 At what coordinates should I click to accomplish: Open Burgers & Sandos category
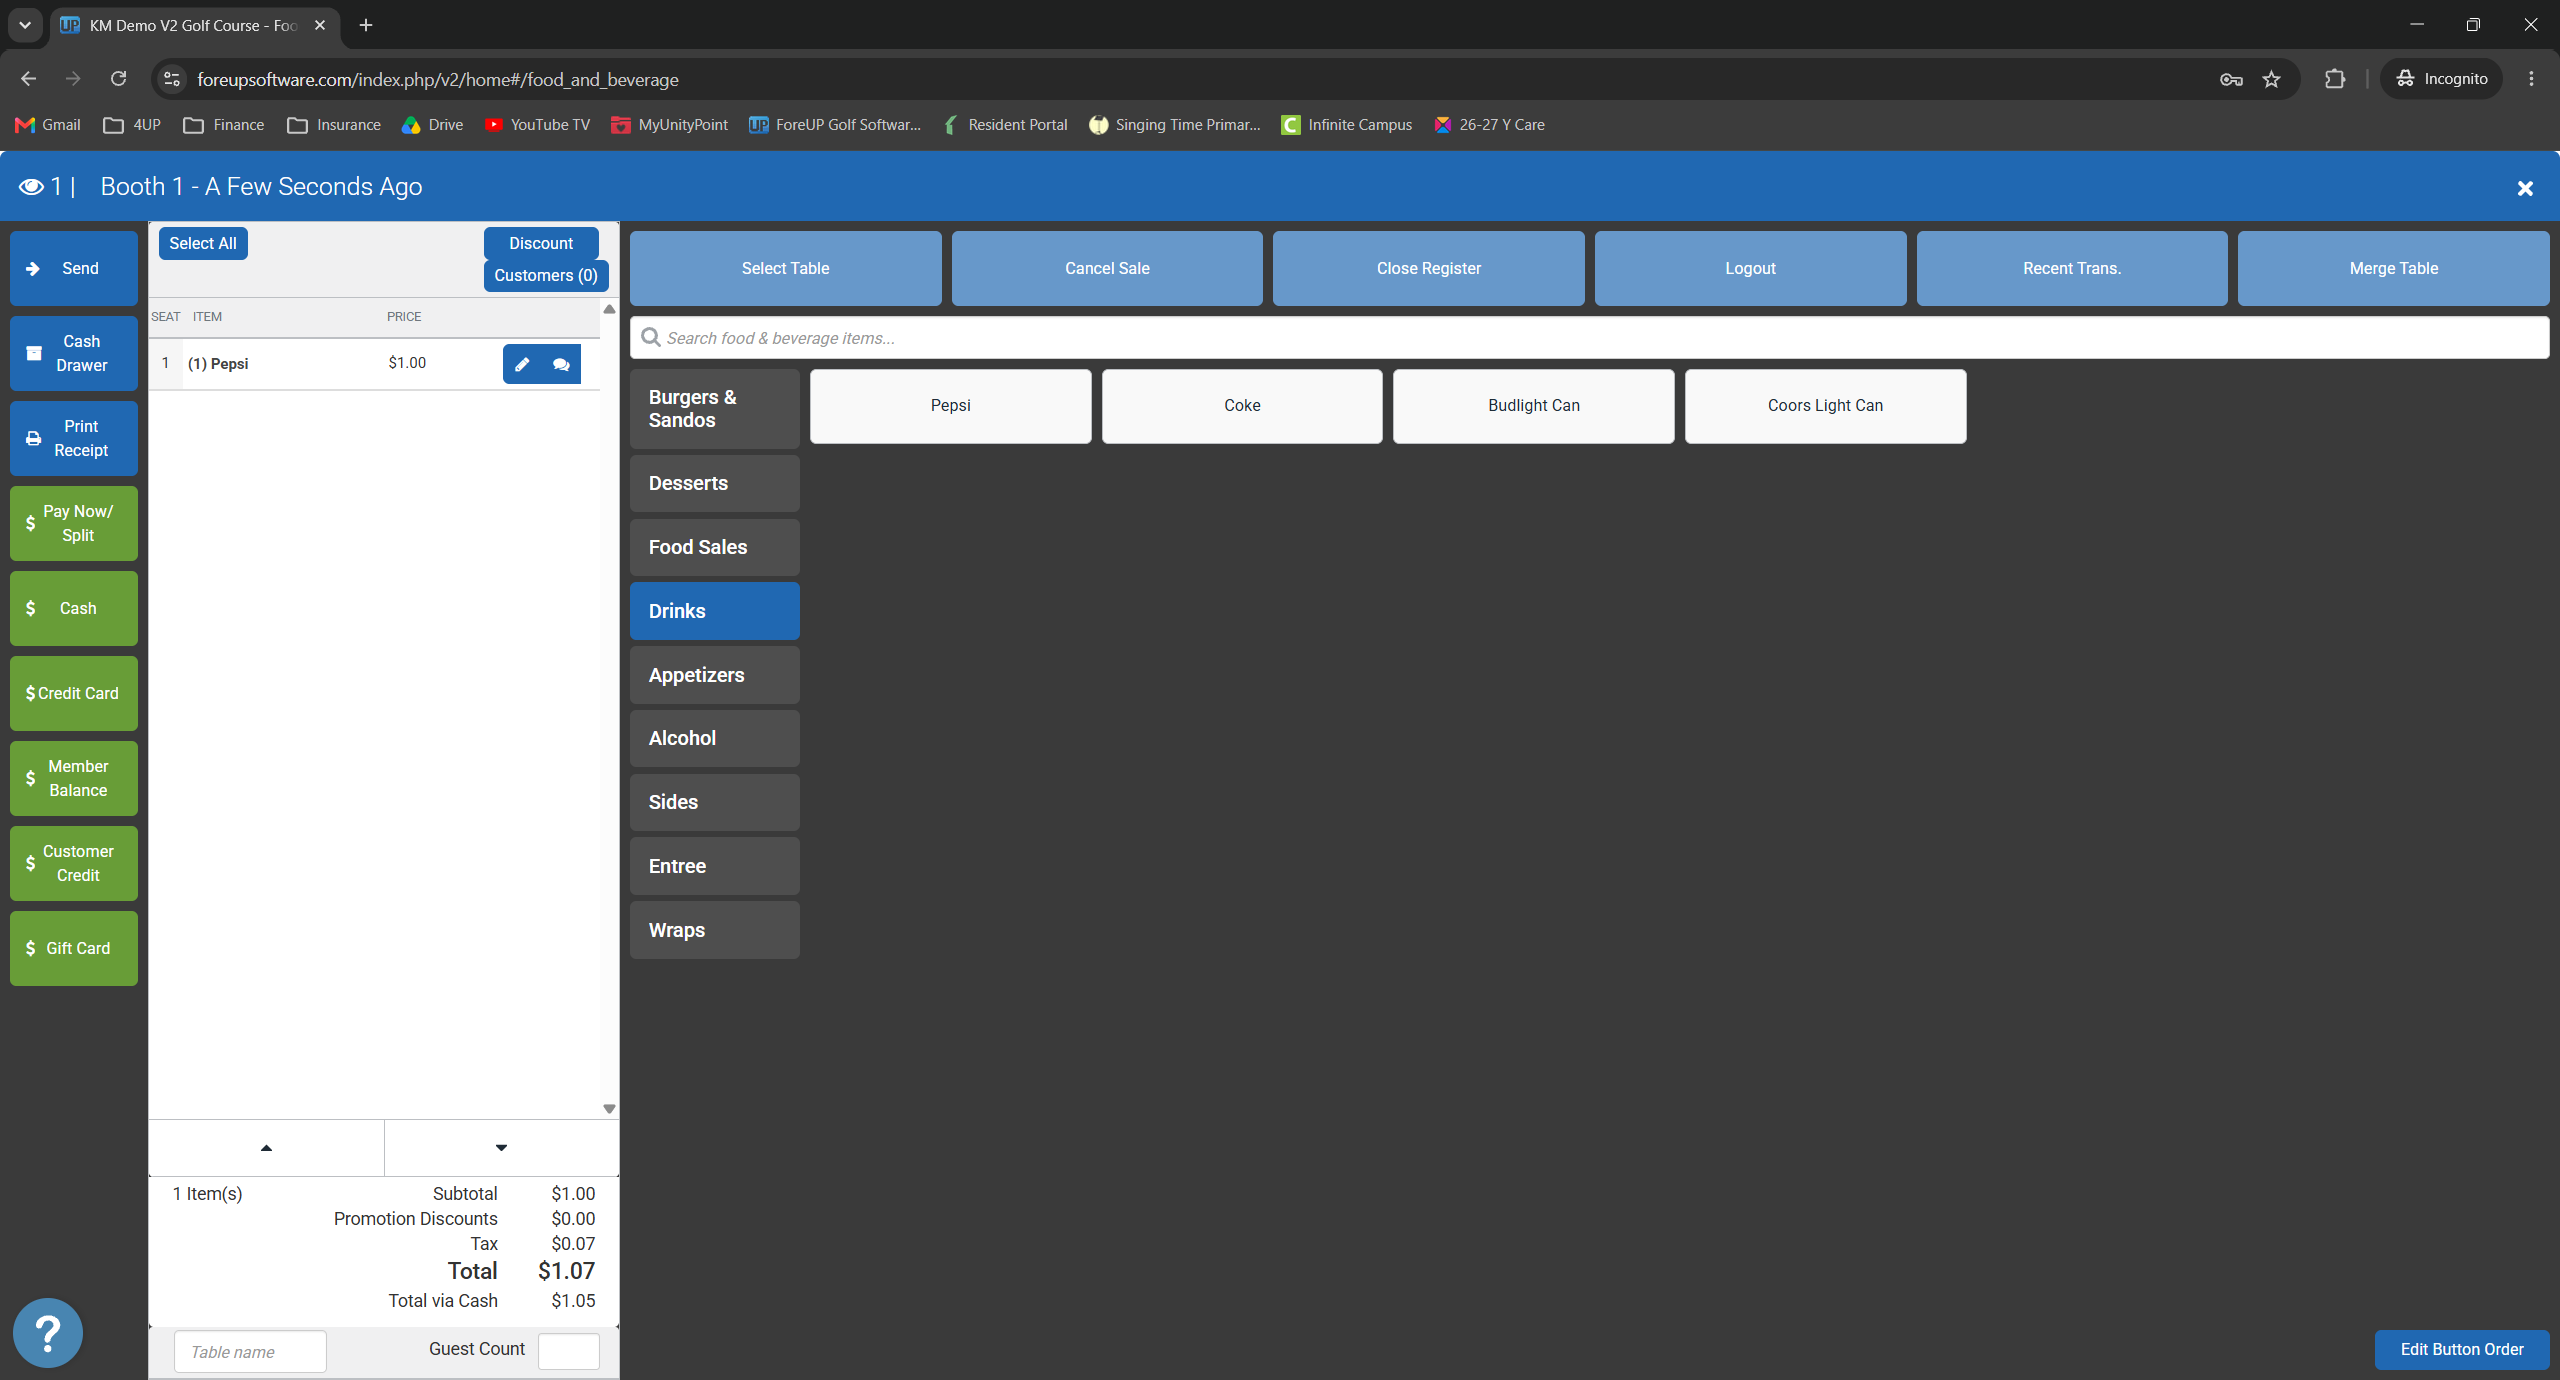tap(714, 409)
